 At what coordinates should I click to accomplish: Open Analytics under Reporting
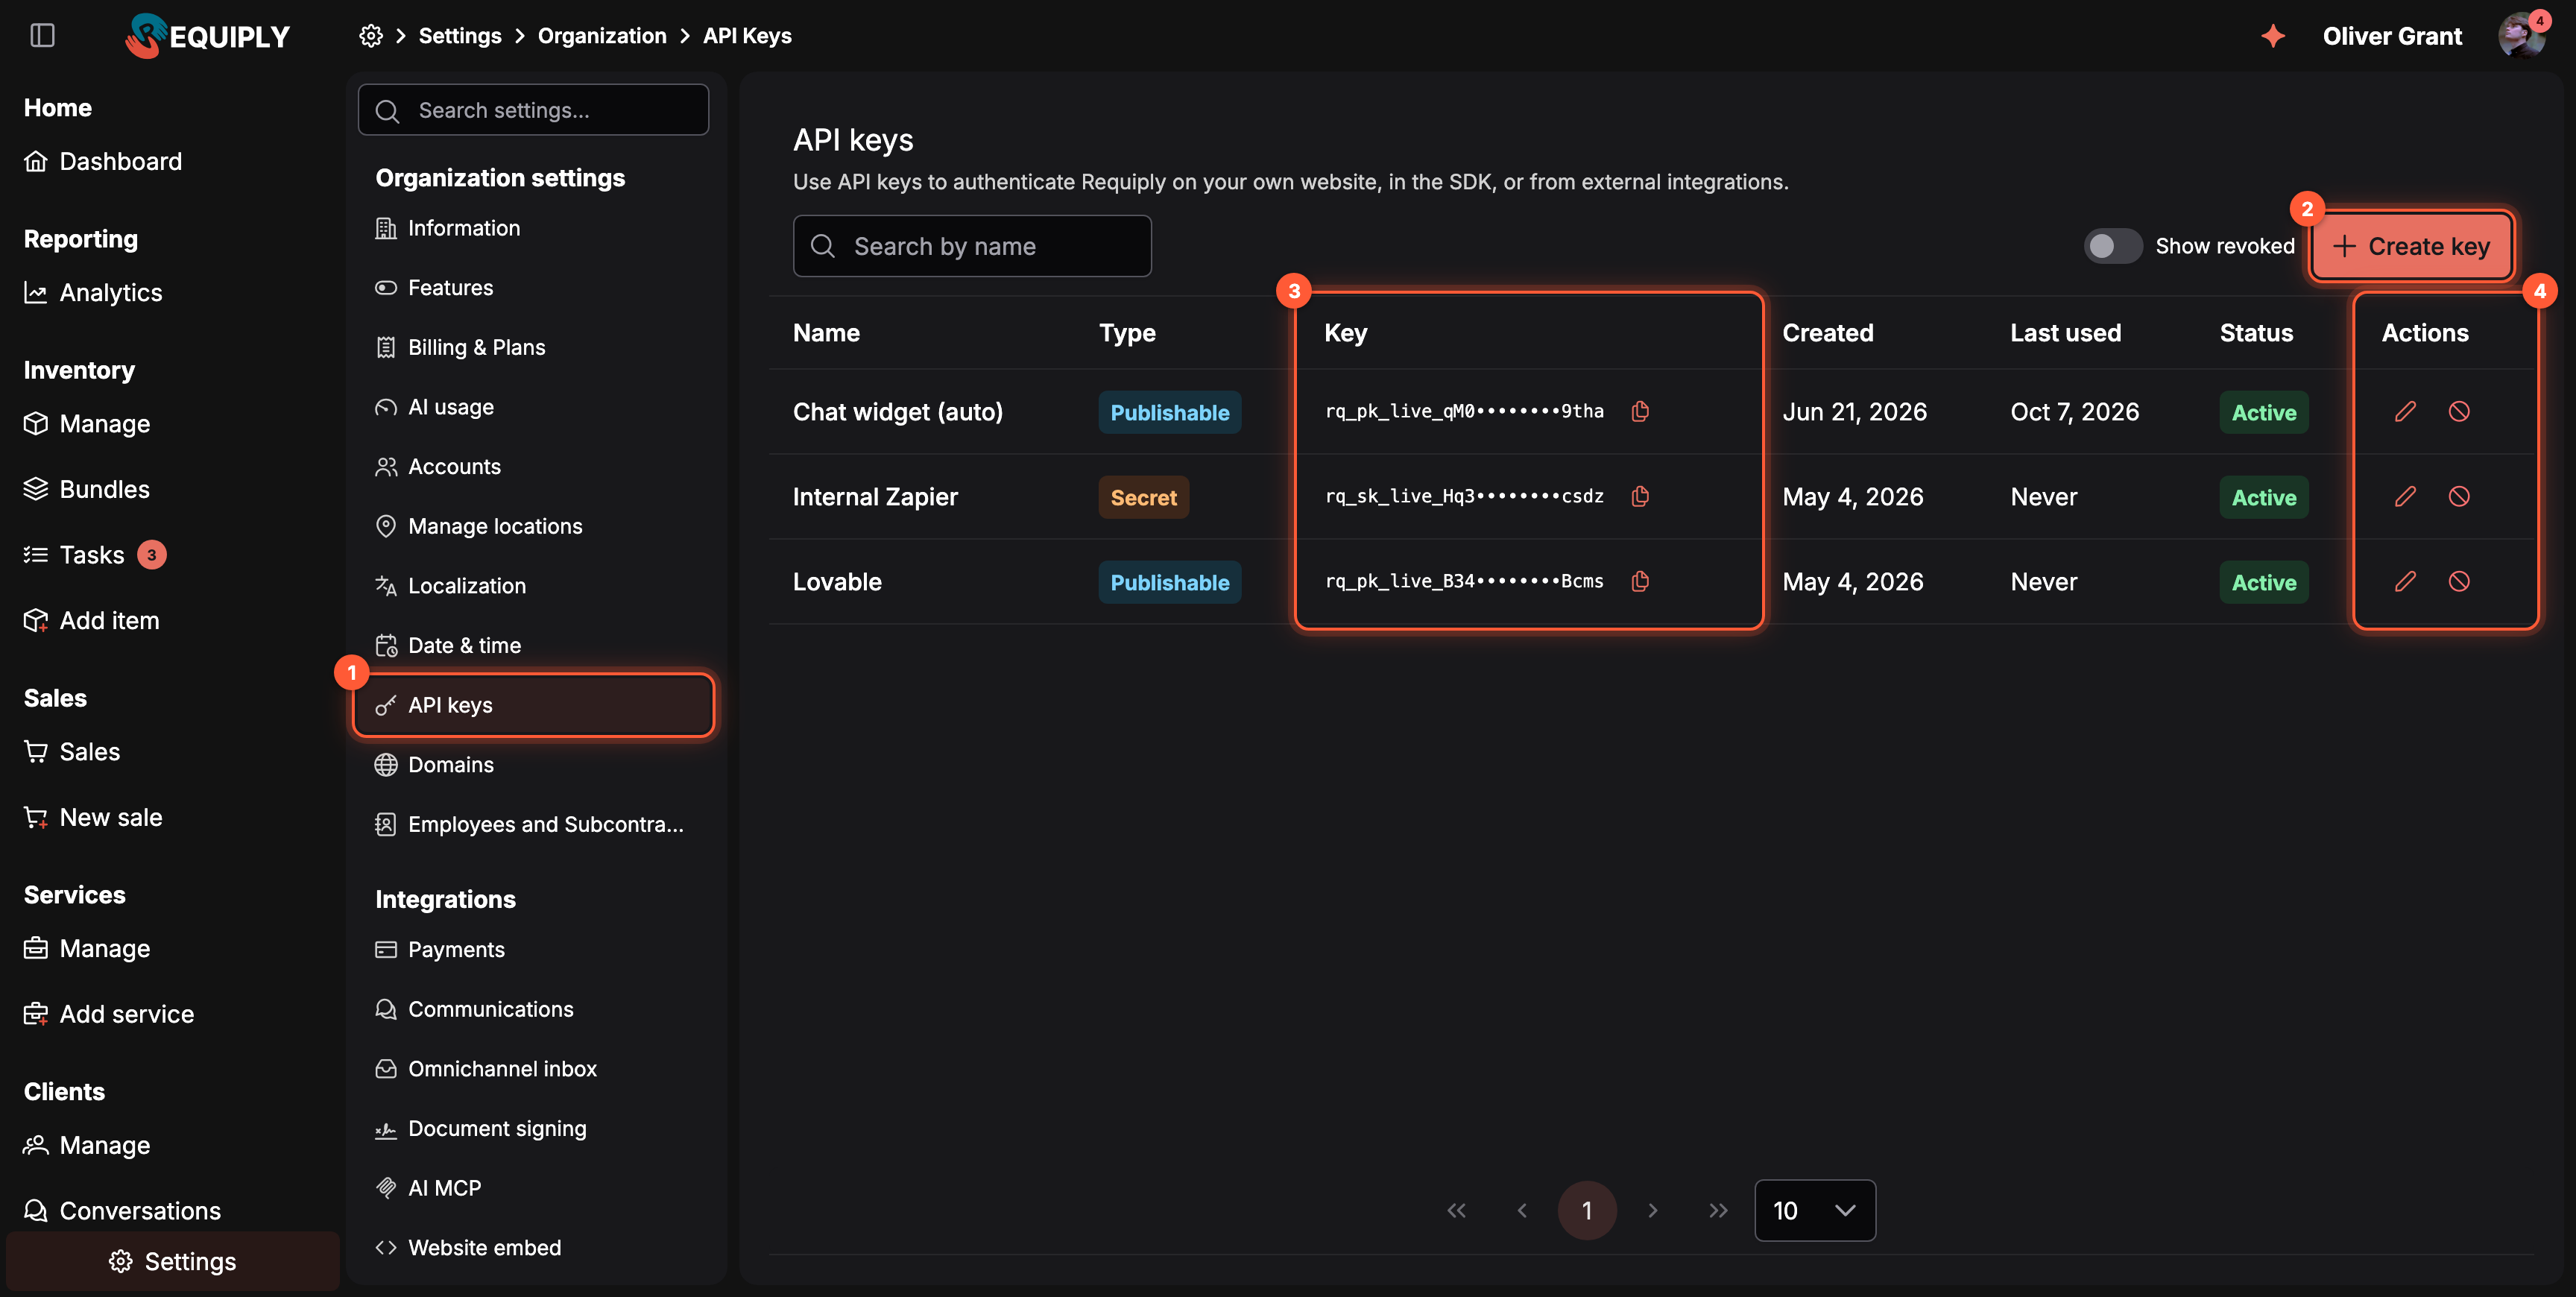pyautogui.click(x=93, y=293)
